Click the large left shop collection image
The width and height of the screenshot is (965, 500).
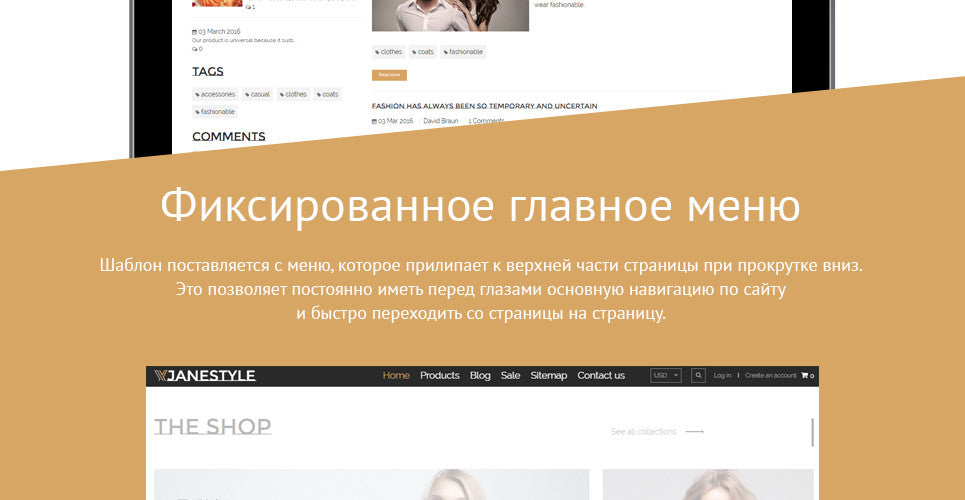[372, 485]
